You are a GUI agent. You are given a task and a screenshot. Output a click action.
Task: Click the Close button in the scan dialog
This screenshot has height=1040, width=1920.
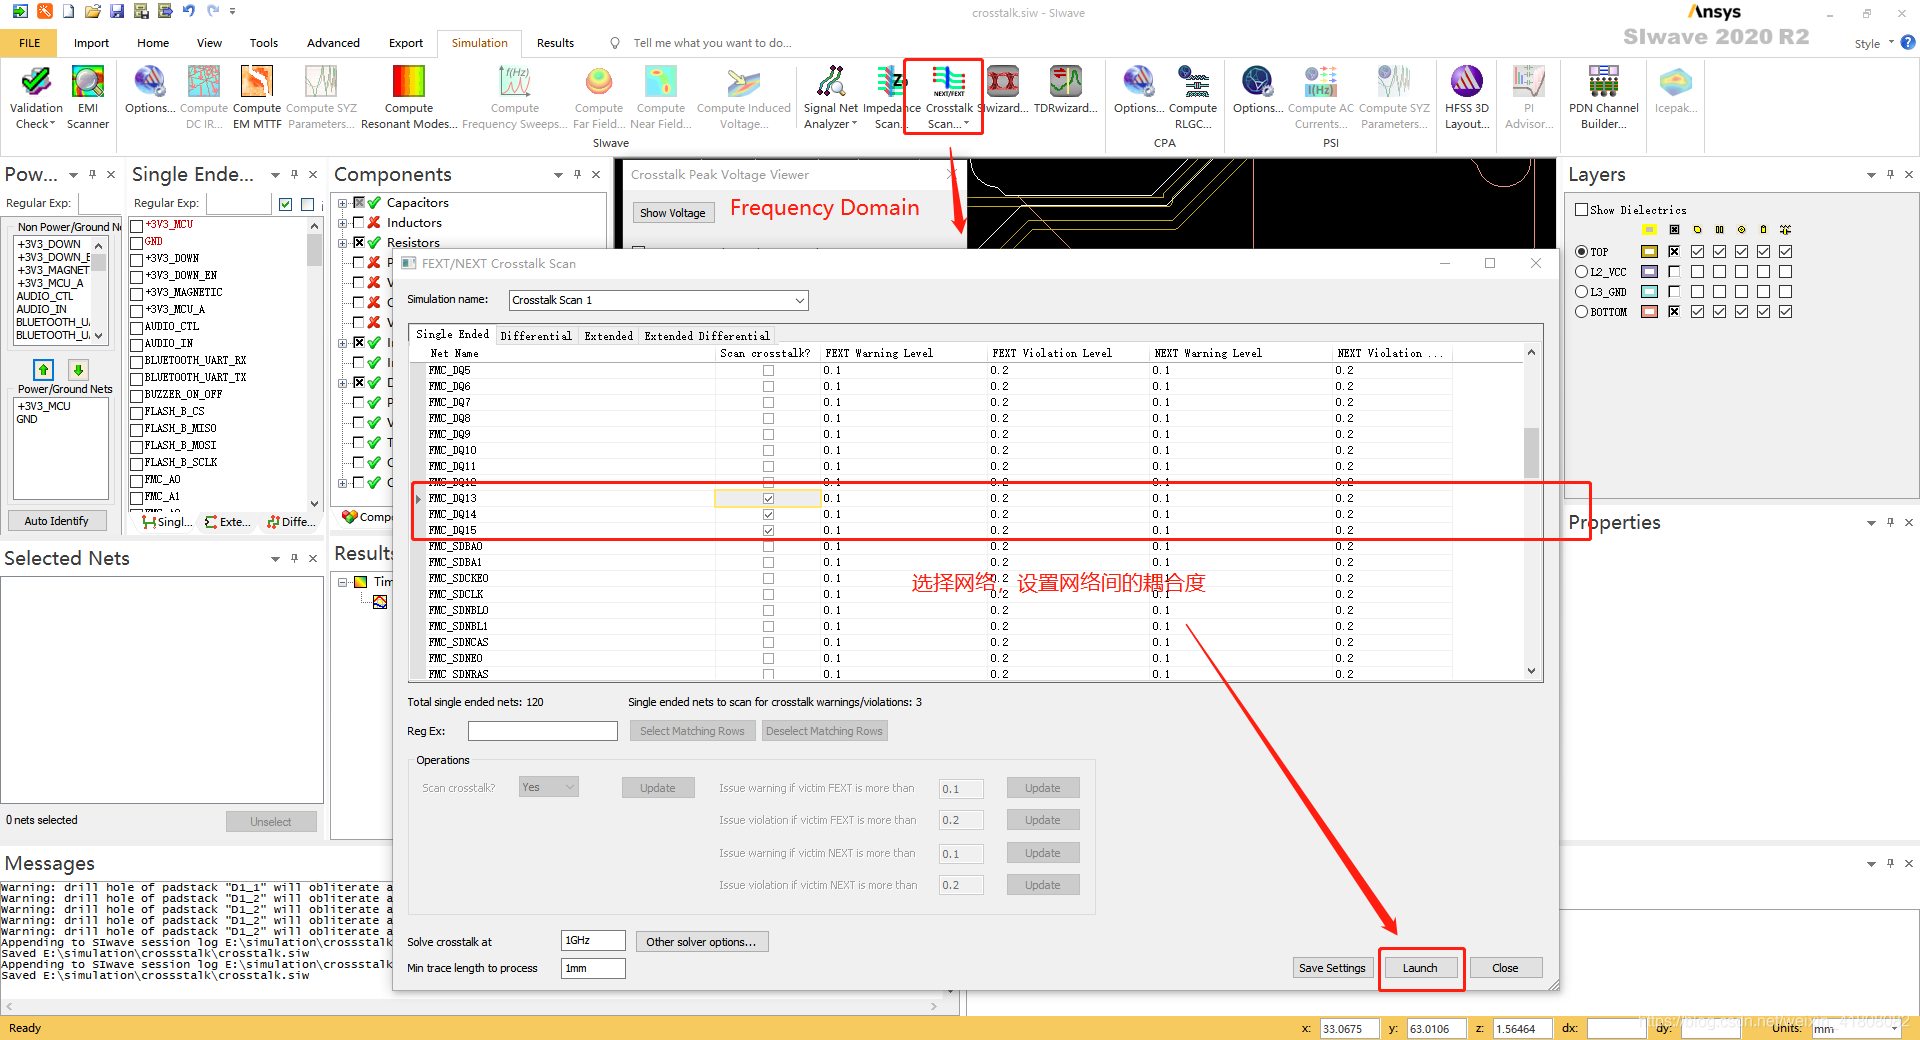click(1505, 968)
